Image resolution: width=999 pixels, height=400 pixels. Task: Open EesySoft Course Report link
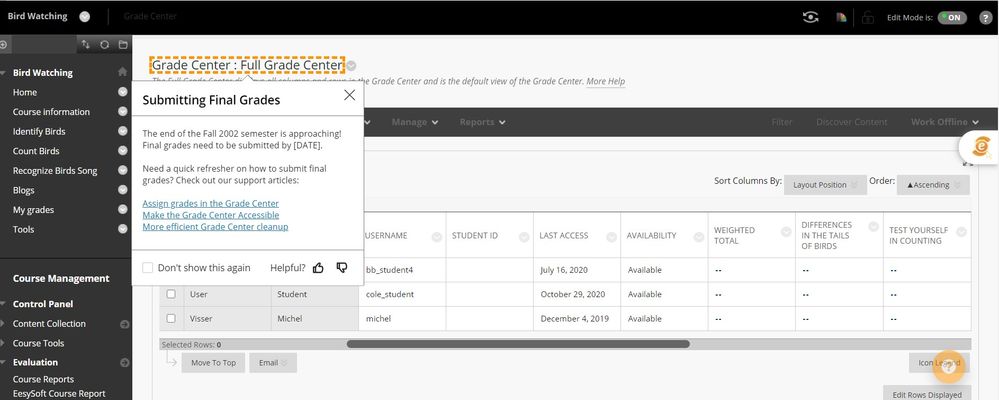click(x=59, y=394)
